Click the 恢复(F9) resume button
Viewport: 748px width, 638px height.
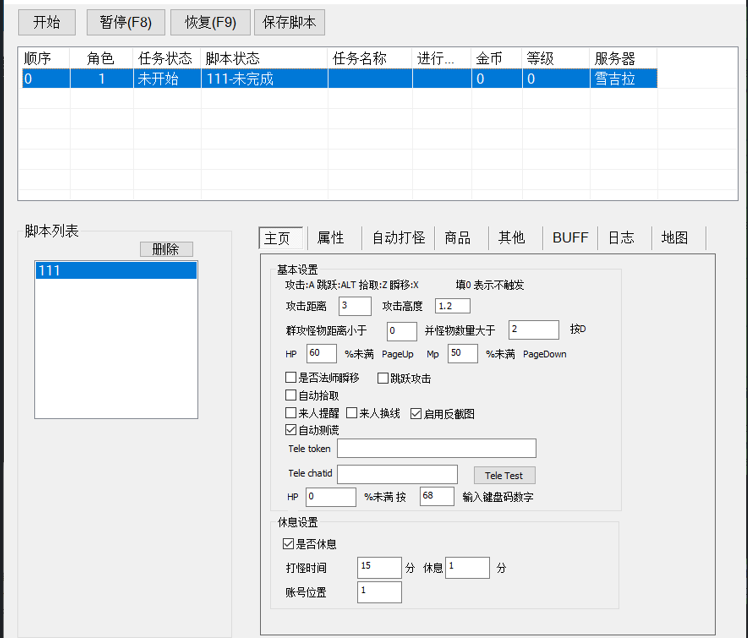[210, 22]
